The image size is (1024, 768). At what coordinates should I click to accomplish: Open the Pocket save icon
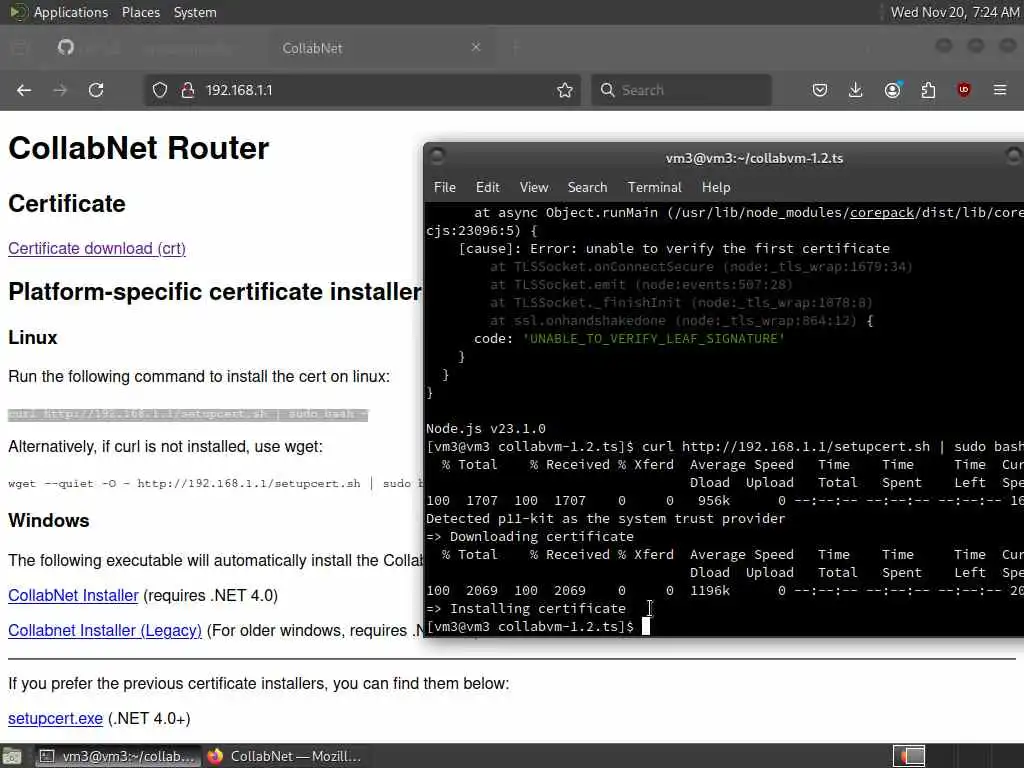pyautogui.click(x=820, y=90)
